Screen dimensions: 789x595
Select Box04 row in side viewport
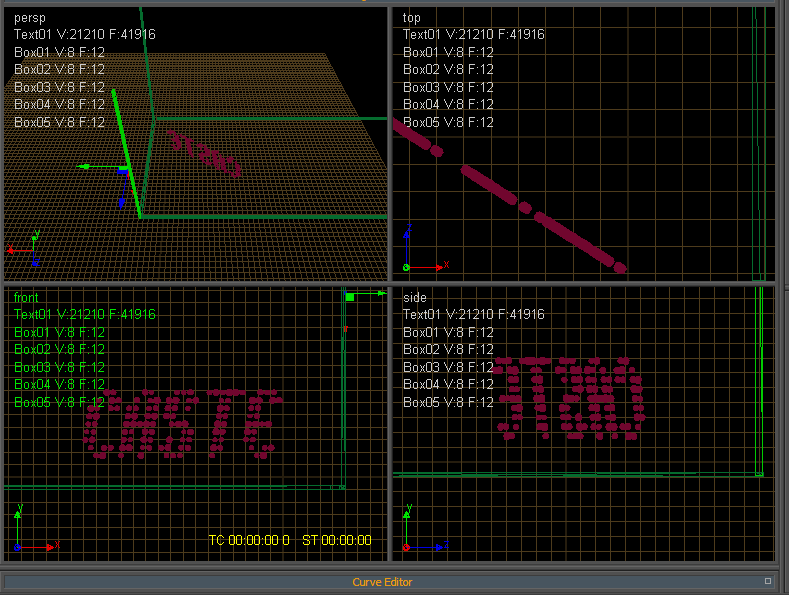click(x=448, y=385)
